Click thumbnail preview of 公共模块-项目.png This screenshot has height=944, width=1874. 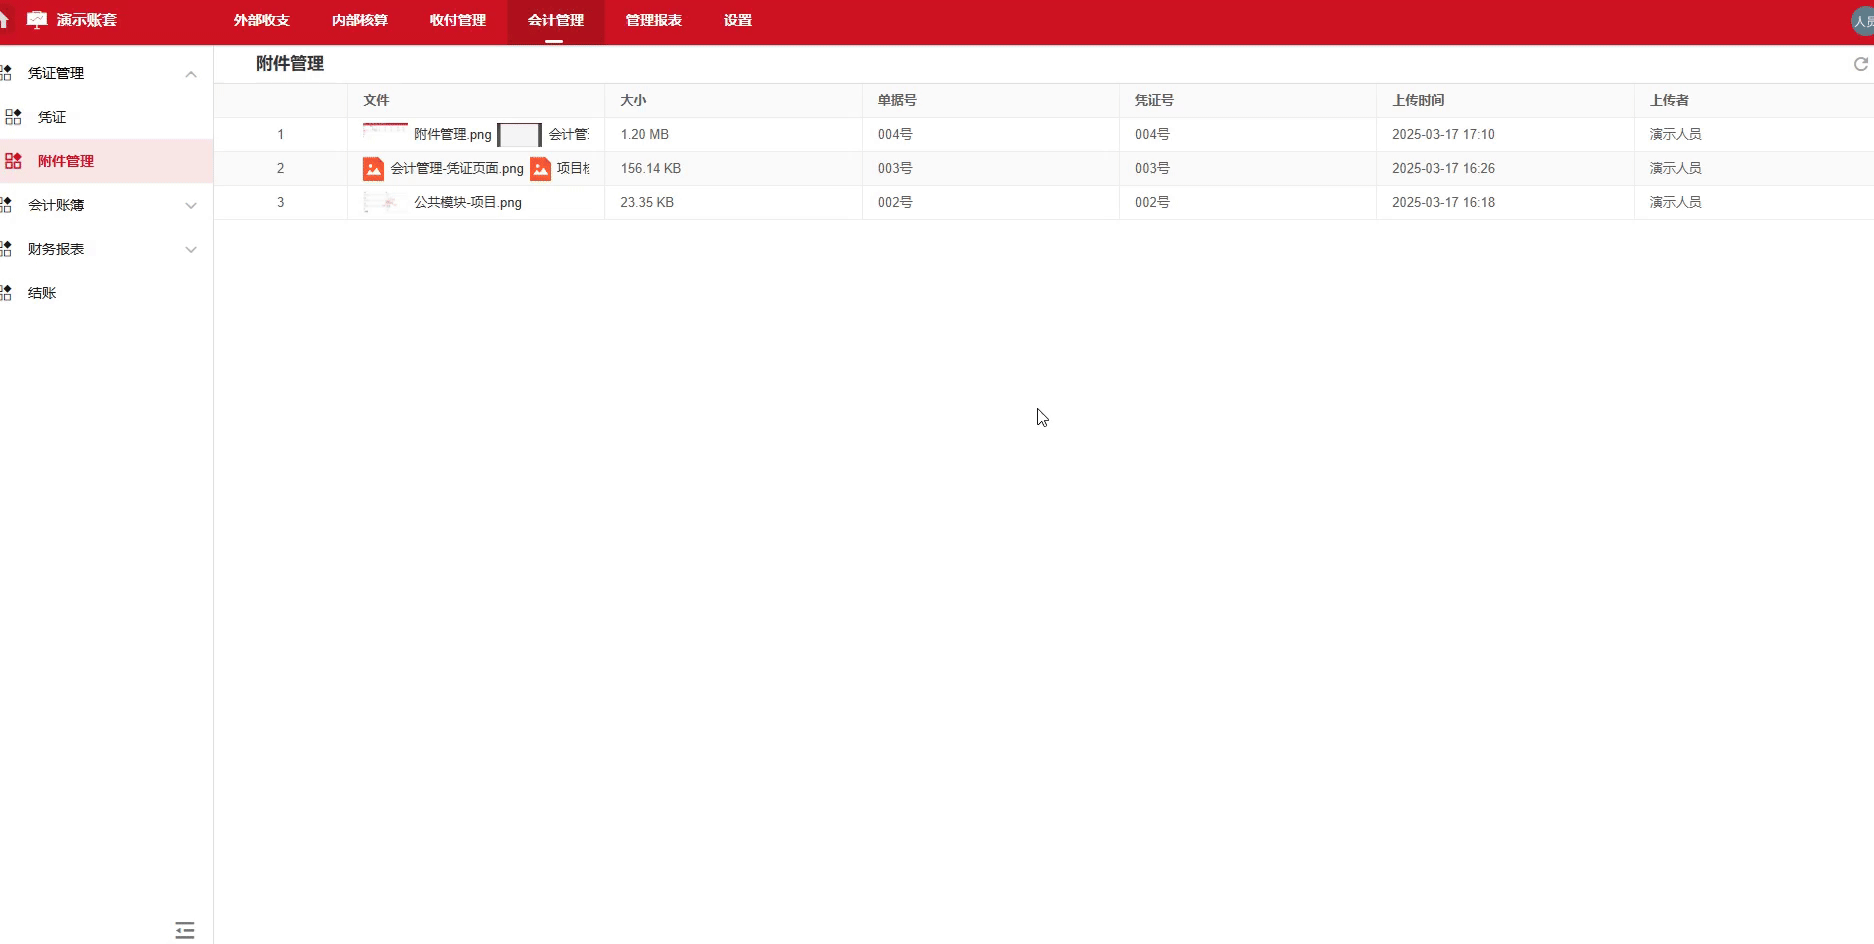coord(385,203)
